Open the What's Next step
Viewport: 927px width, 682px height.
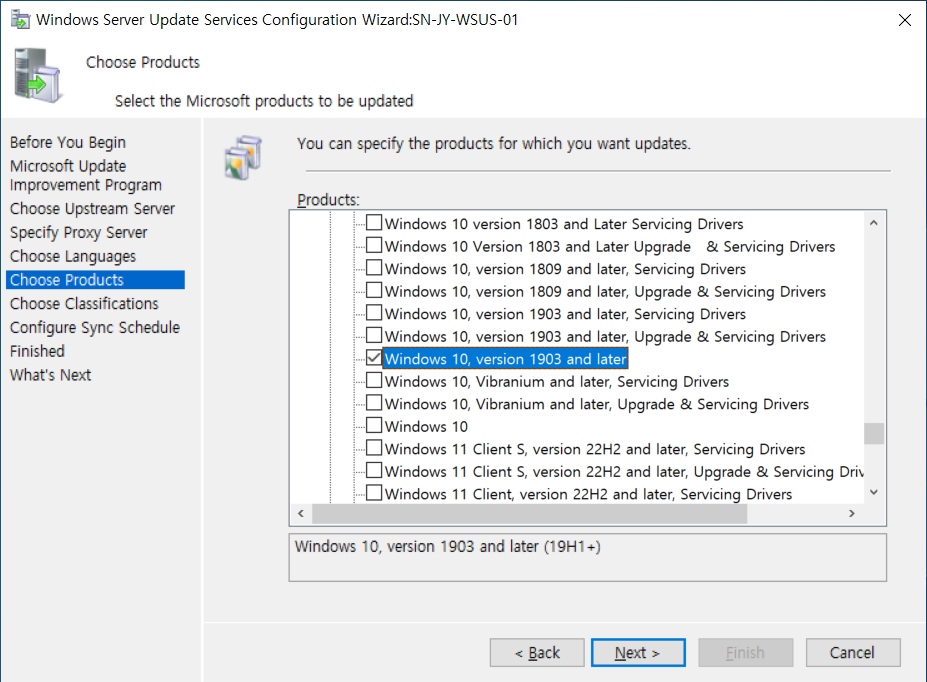[x=50, y=375]
